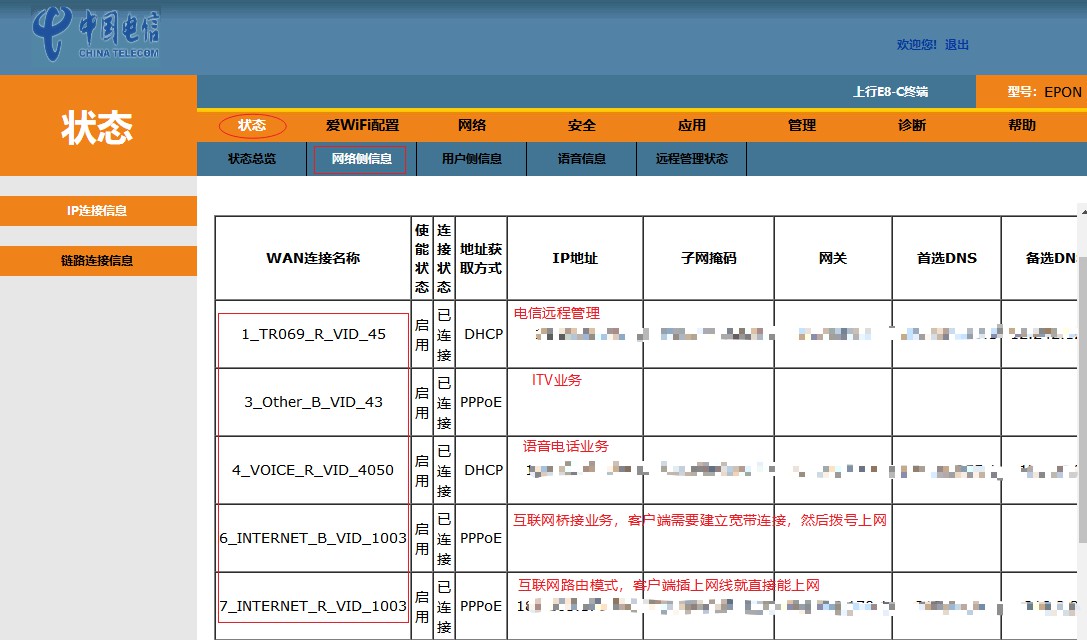Viewport: 1087px width, 640px height.
Task: Open the 帮助 menu
Action: tap(1020, 125)
